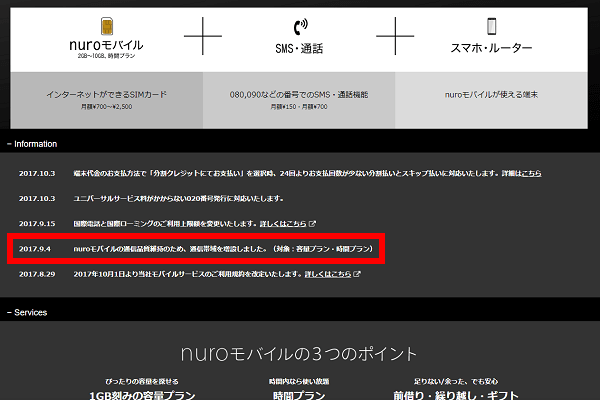Open こちら link in first 2017.10.3 notice

(x=531, y=173)
